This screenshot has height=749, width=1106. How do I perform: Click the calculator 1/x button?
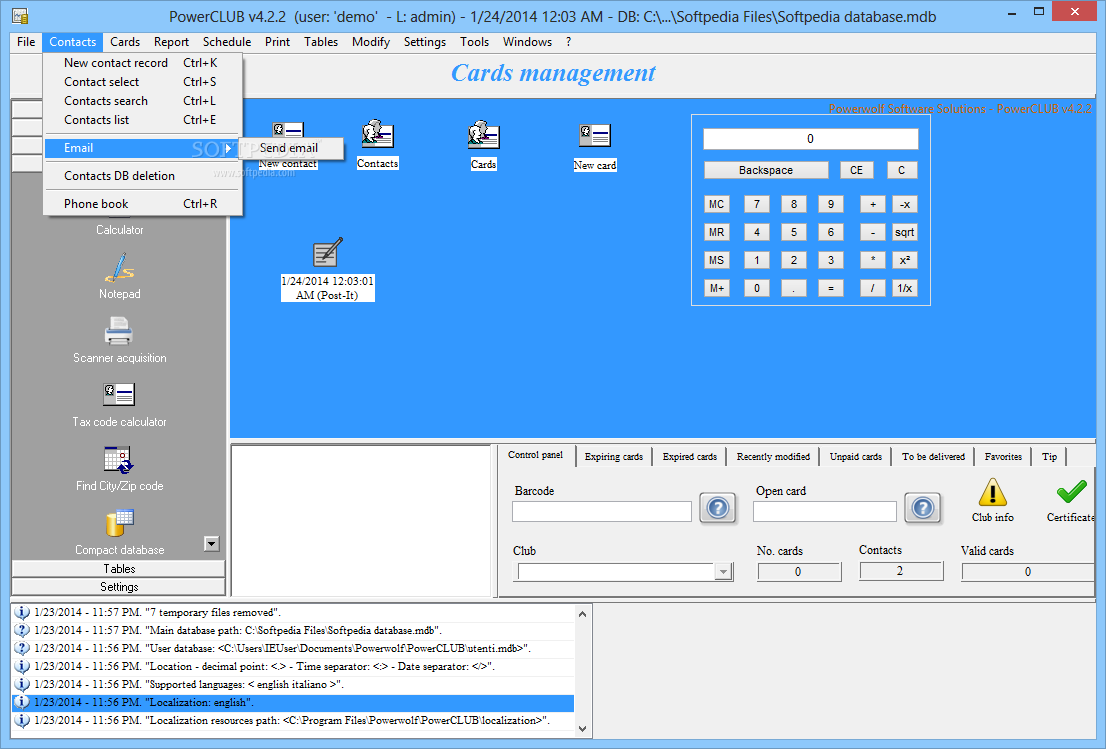pos(904,288)
